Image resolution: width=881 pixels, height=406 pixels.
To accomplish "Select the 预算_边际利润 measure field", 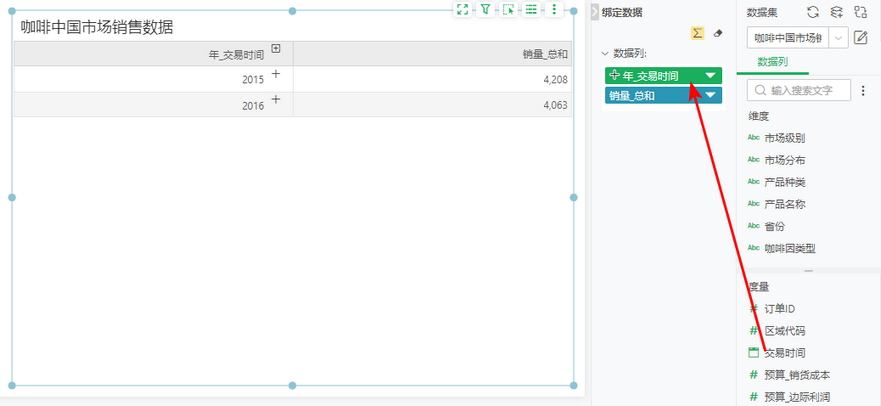I will (x=797, y=396).
